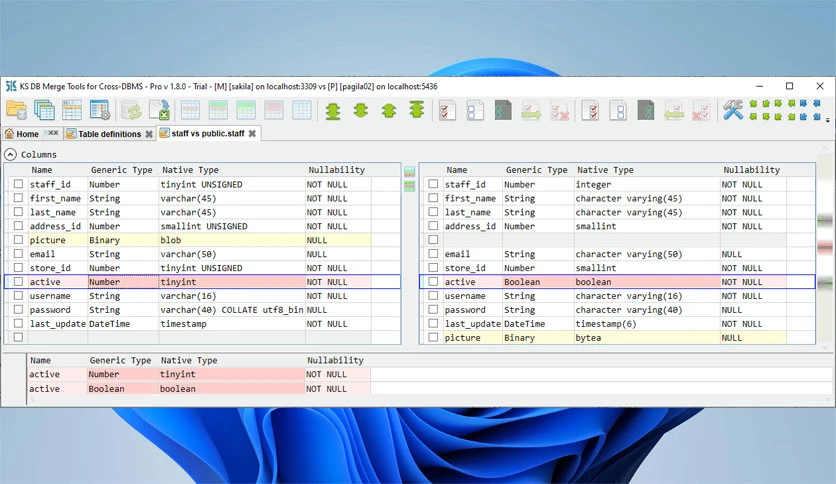Screen dimensions: 836x484
Task: Open database connection folder icon
Action: point(17,110)
